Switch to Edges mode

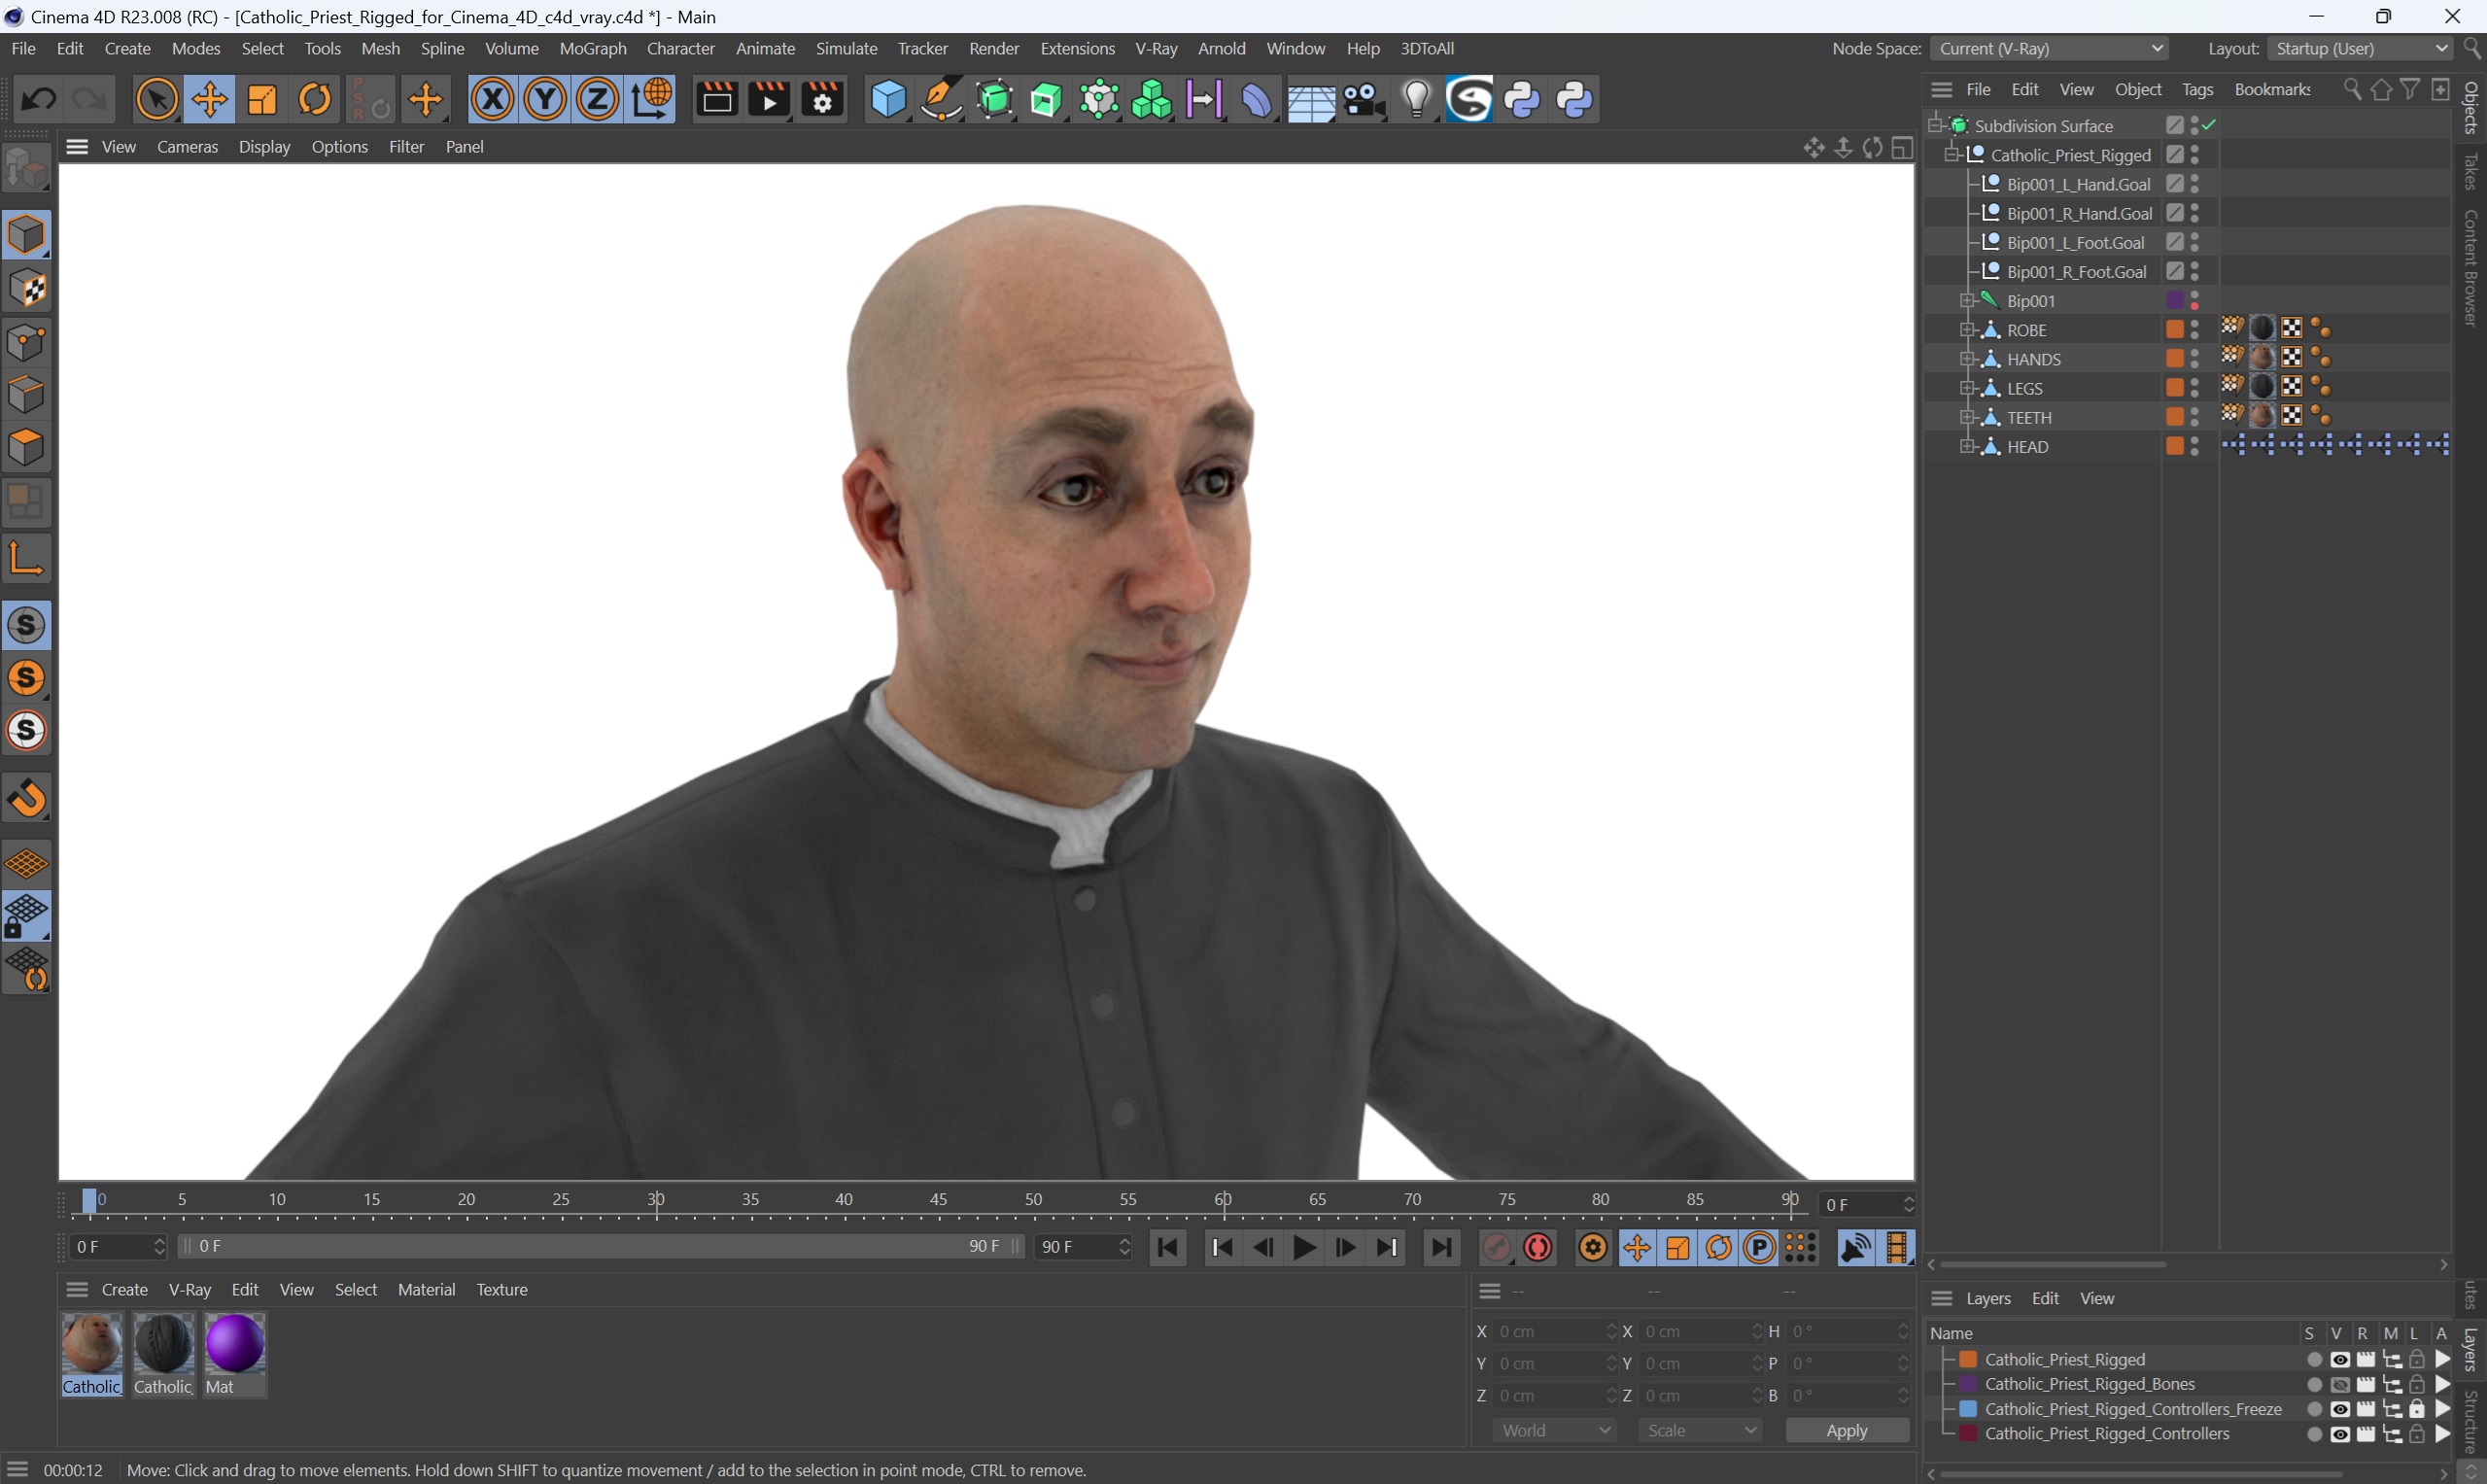[x=27, y=395]
